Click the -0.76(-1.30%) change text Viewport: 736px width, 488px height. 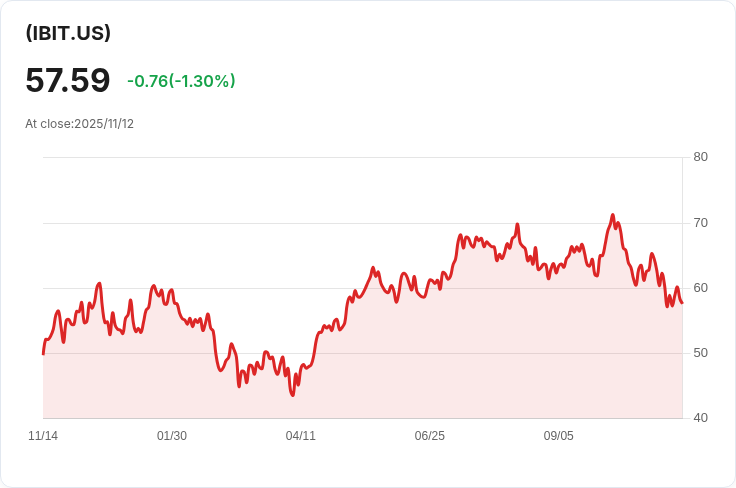click(181, 81)
